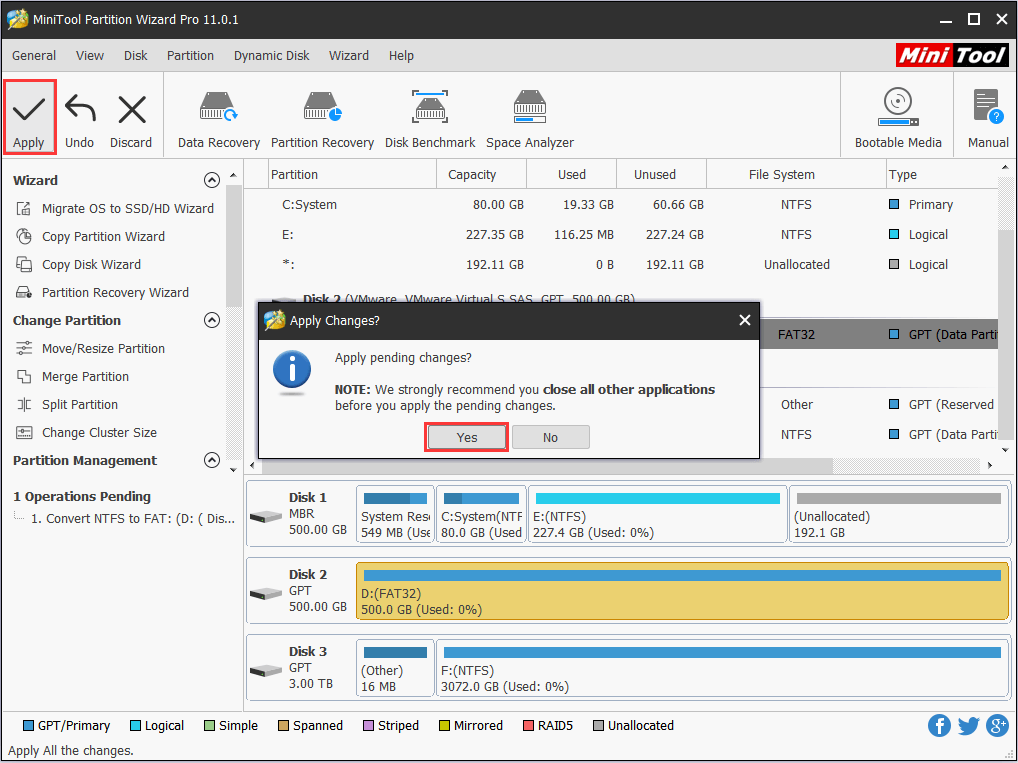1018x763 pixels.
Task: Click the Undo arrow icon
Action: (x=80, y=110)
